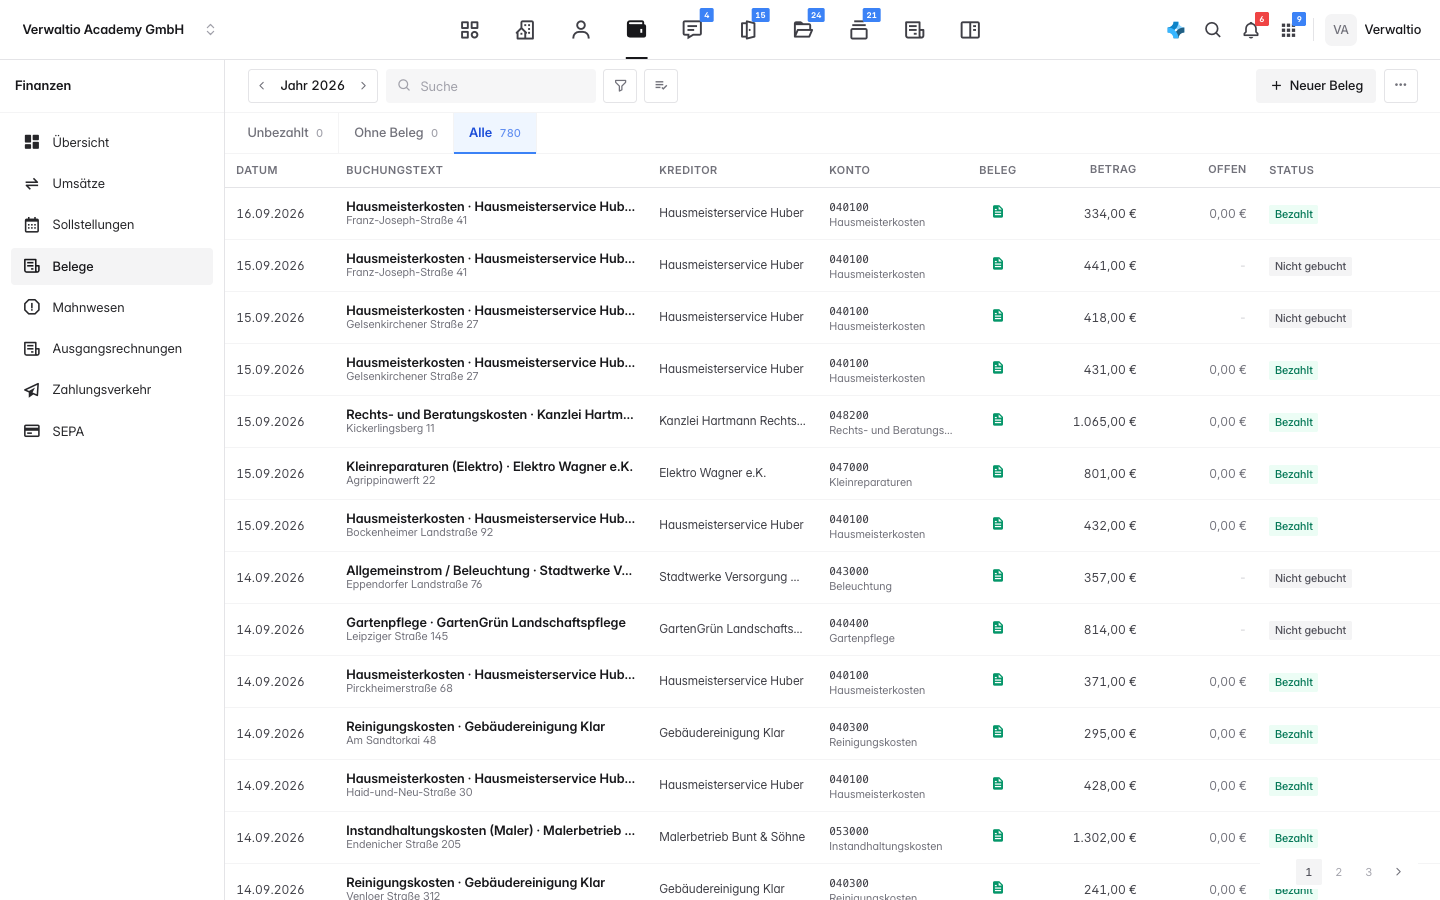The height and width of the screenshot is (900, 1440).
Task: Open the Beleg document icon of the 16.09.2026 entry
Action: pos(998,212)
